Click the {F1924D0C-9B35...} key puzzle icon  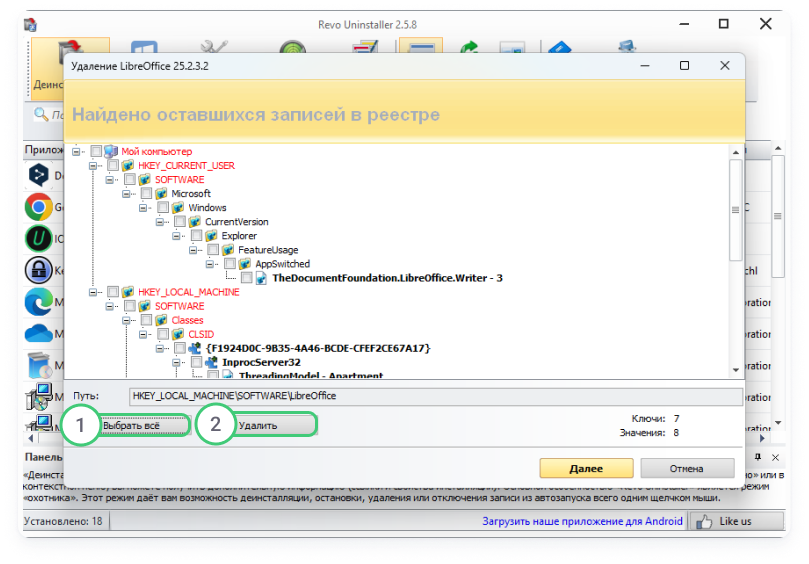[x=195, y=348]
